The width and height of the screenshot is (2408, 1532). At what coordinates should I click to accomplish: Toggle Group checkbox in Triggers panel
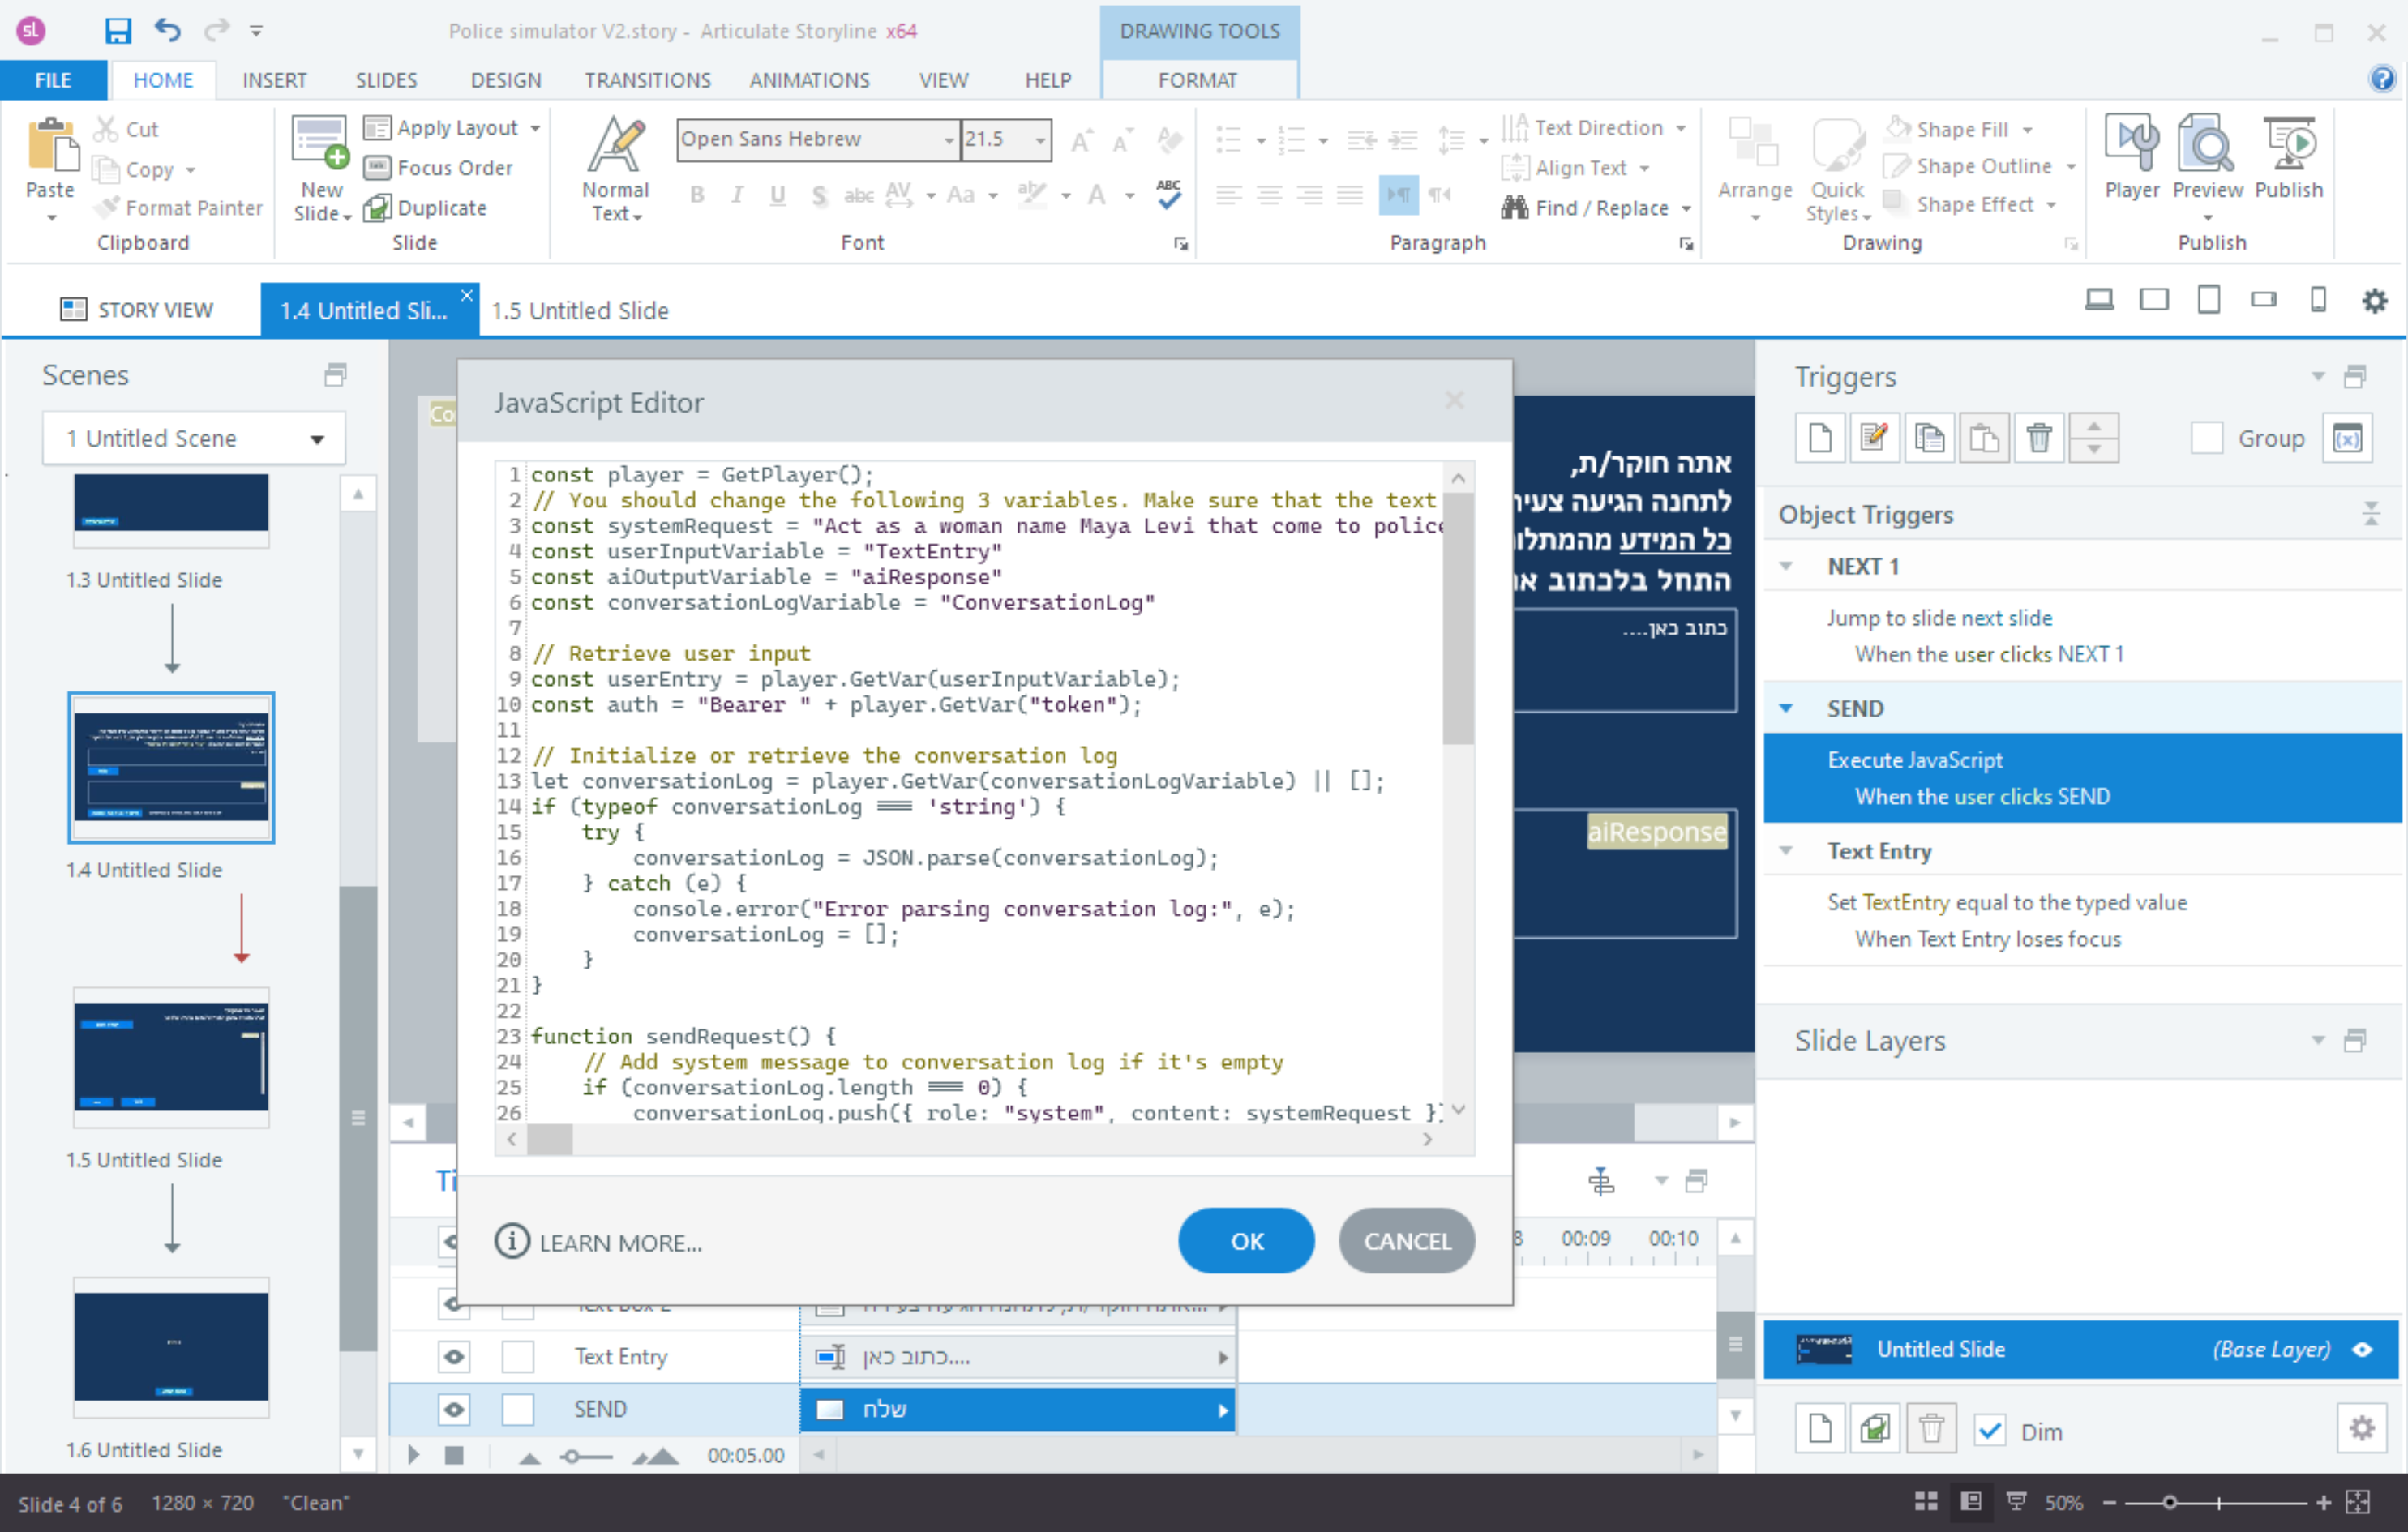click(x=2206, y=438)
